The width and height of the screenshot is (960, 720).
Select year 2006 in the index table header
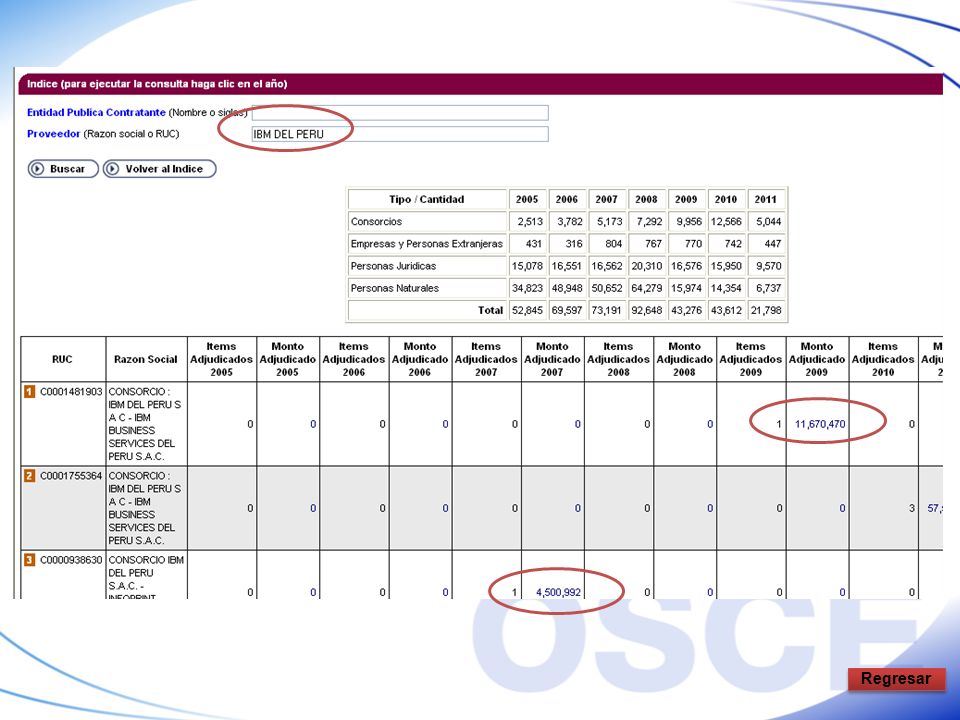[x=566, y=200]
